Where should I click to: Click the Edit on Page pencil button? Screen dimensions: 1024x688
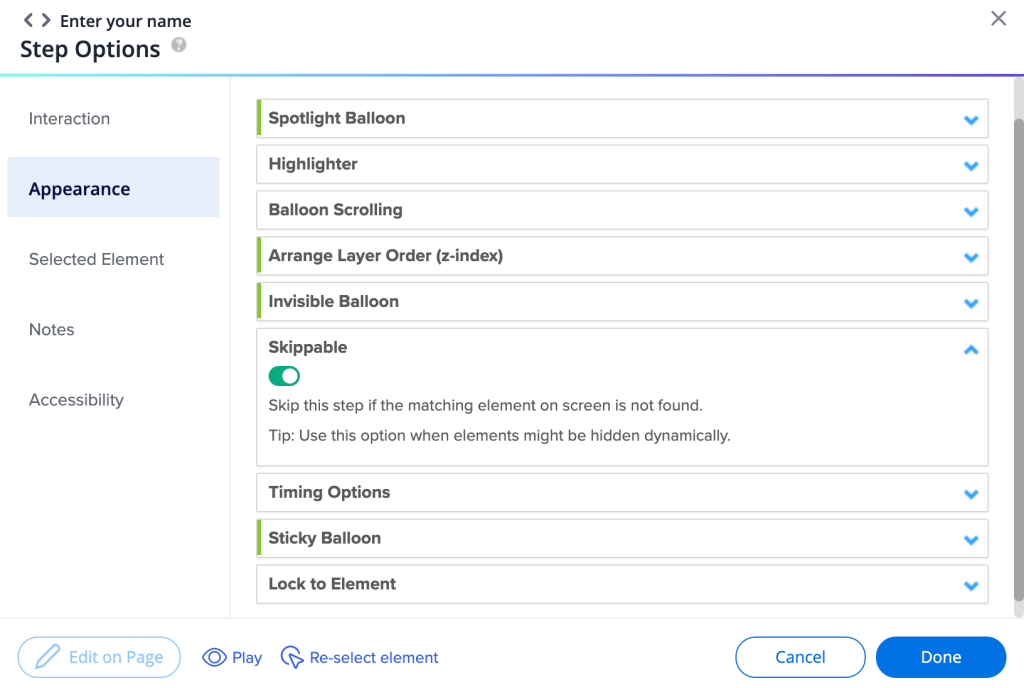(x=99, y=657)
